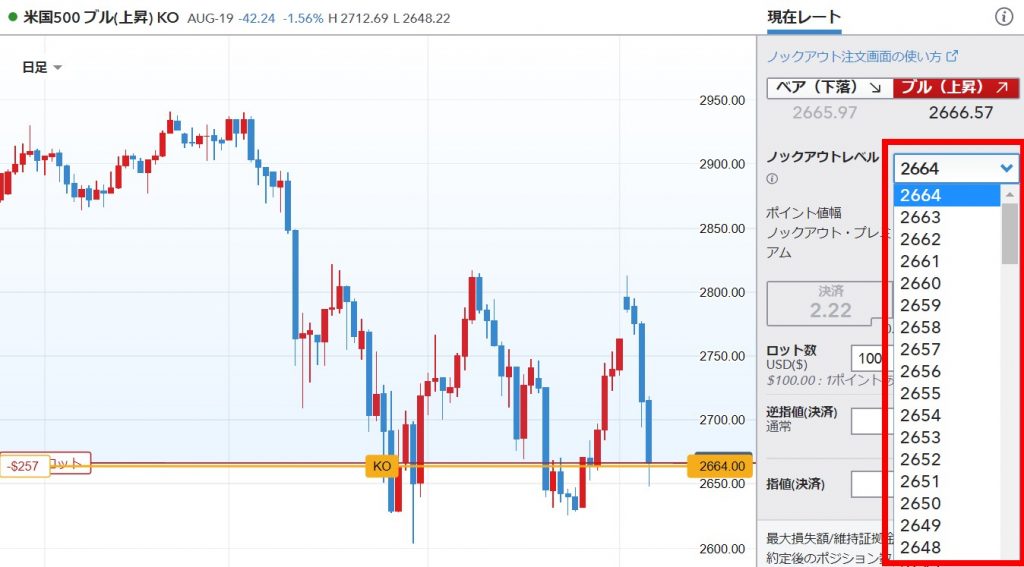
Task: Select ブル（上昇） direction toggle
Action: click(x=952, y=88)
